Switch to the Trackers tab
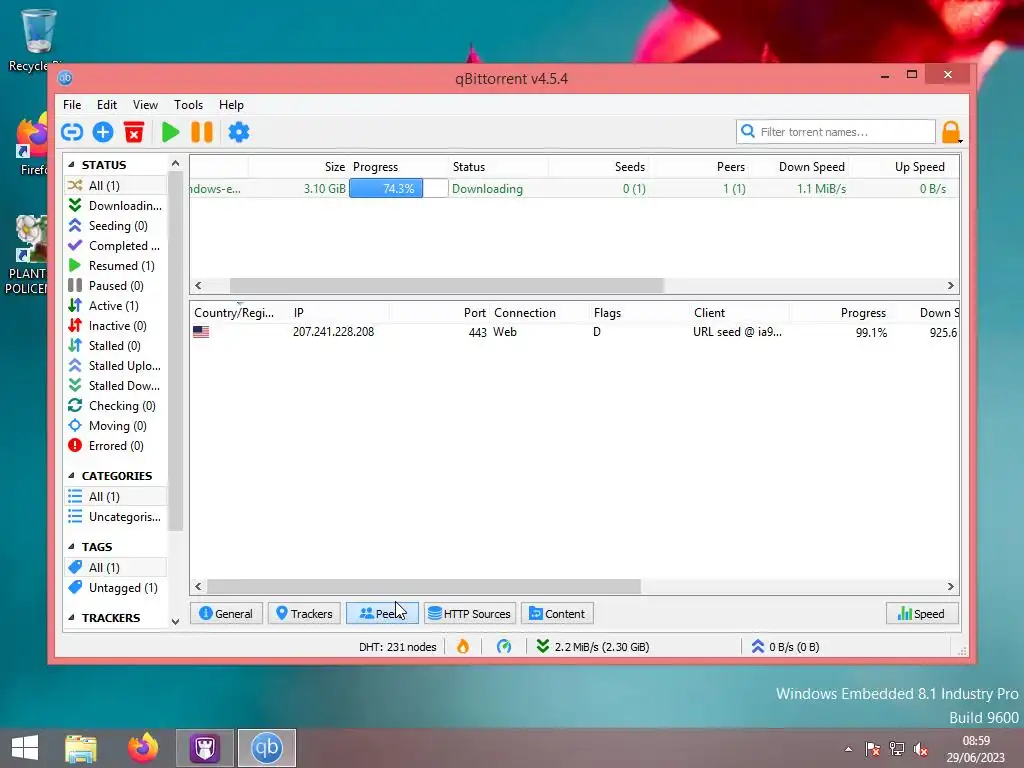This screenshot has width=1024, height=768. (304, 613)
